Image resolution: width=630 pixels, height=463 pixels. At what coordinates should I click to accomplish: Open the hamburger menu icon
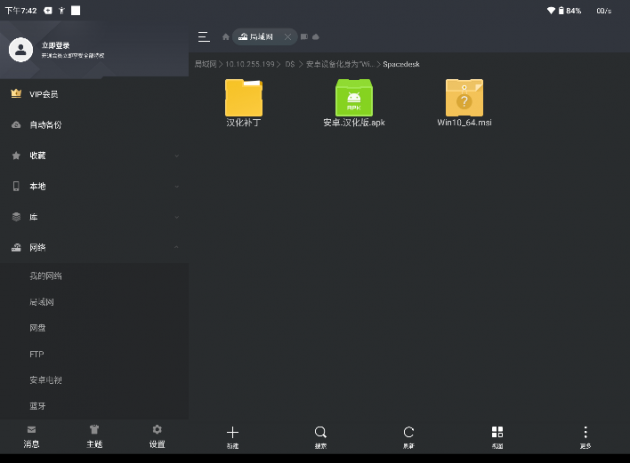tap(204, 37)
